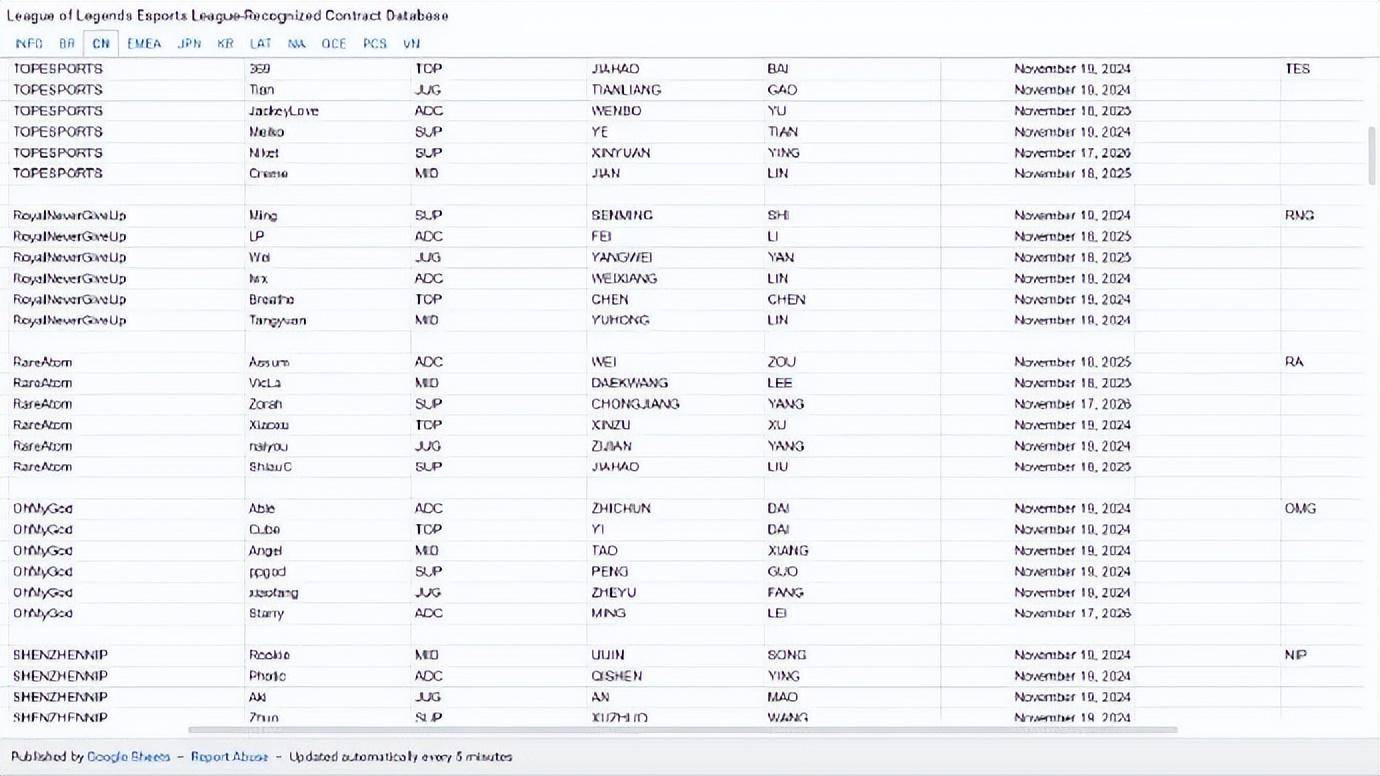1380x776 pixels.
Task: Select the Meiko player cell
Action: point(266,132)
